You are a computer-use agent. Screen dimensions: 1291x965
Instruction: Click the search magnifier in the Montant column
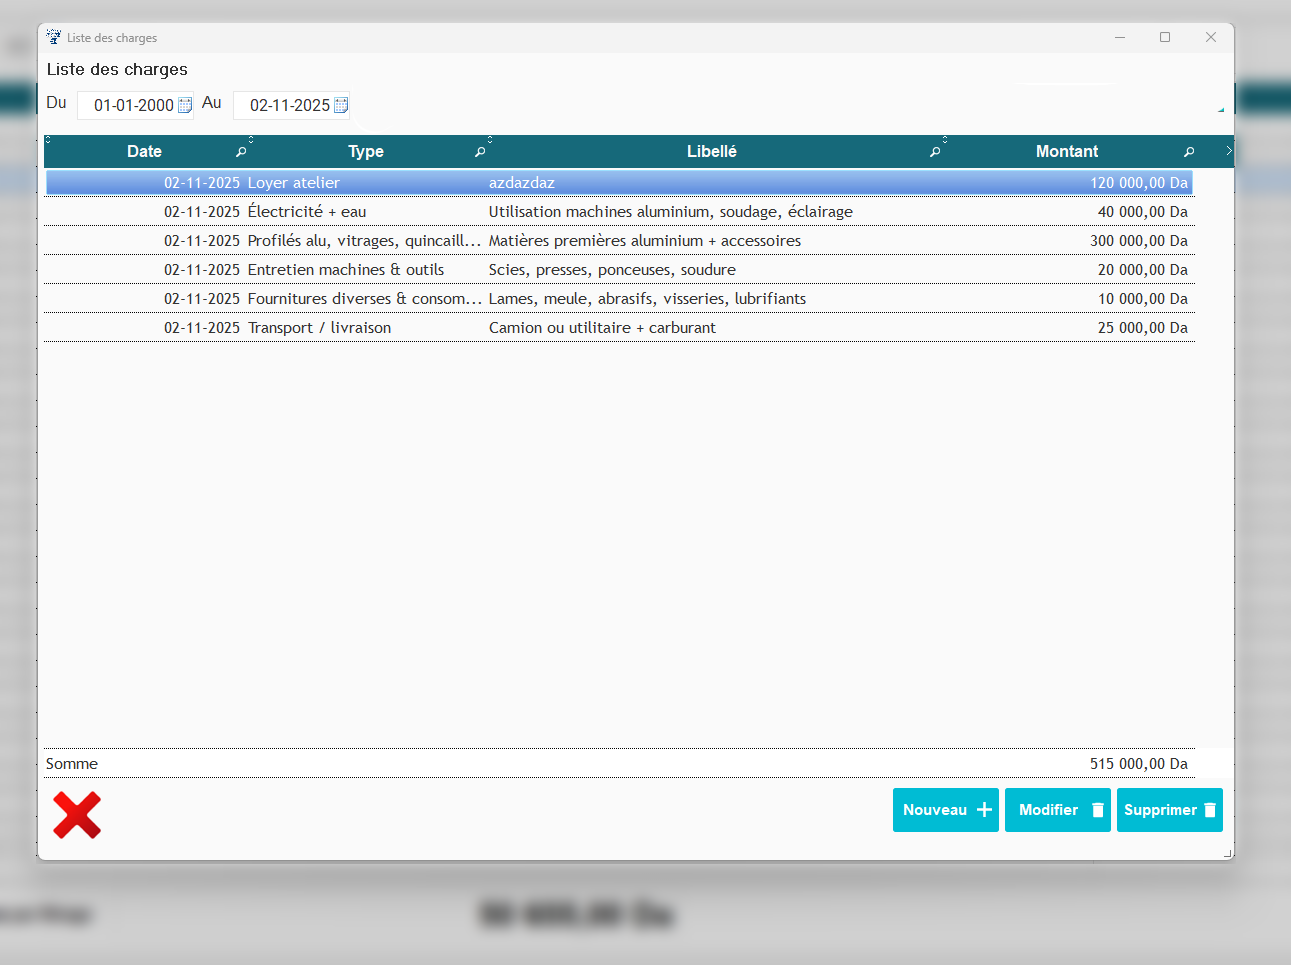tap(1189, 152)
